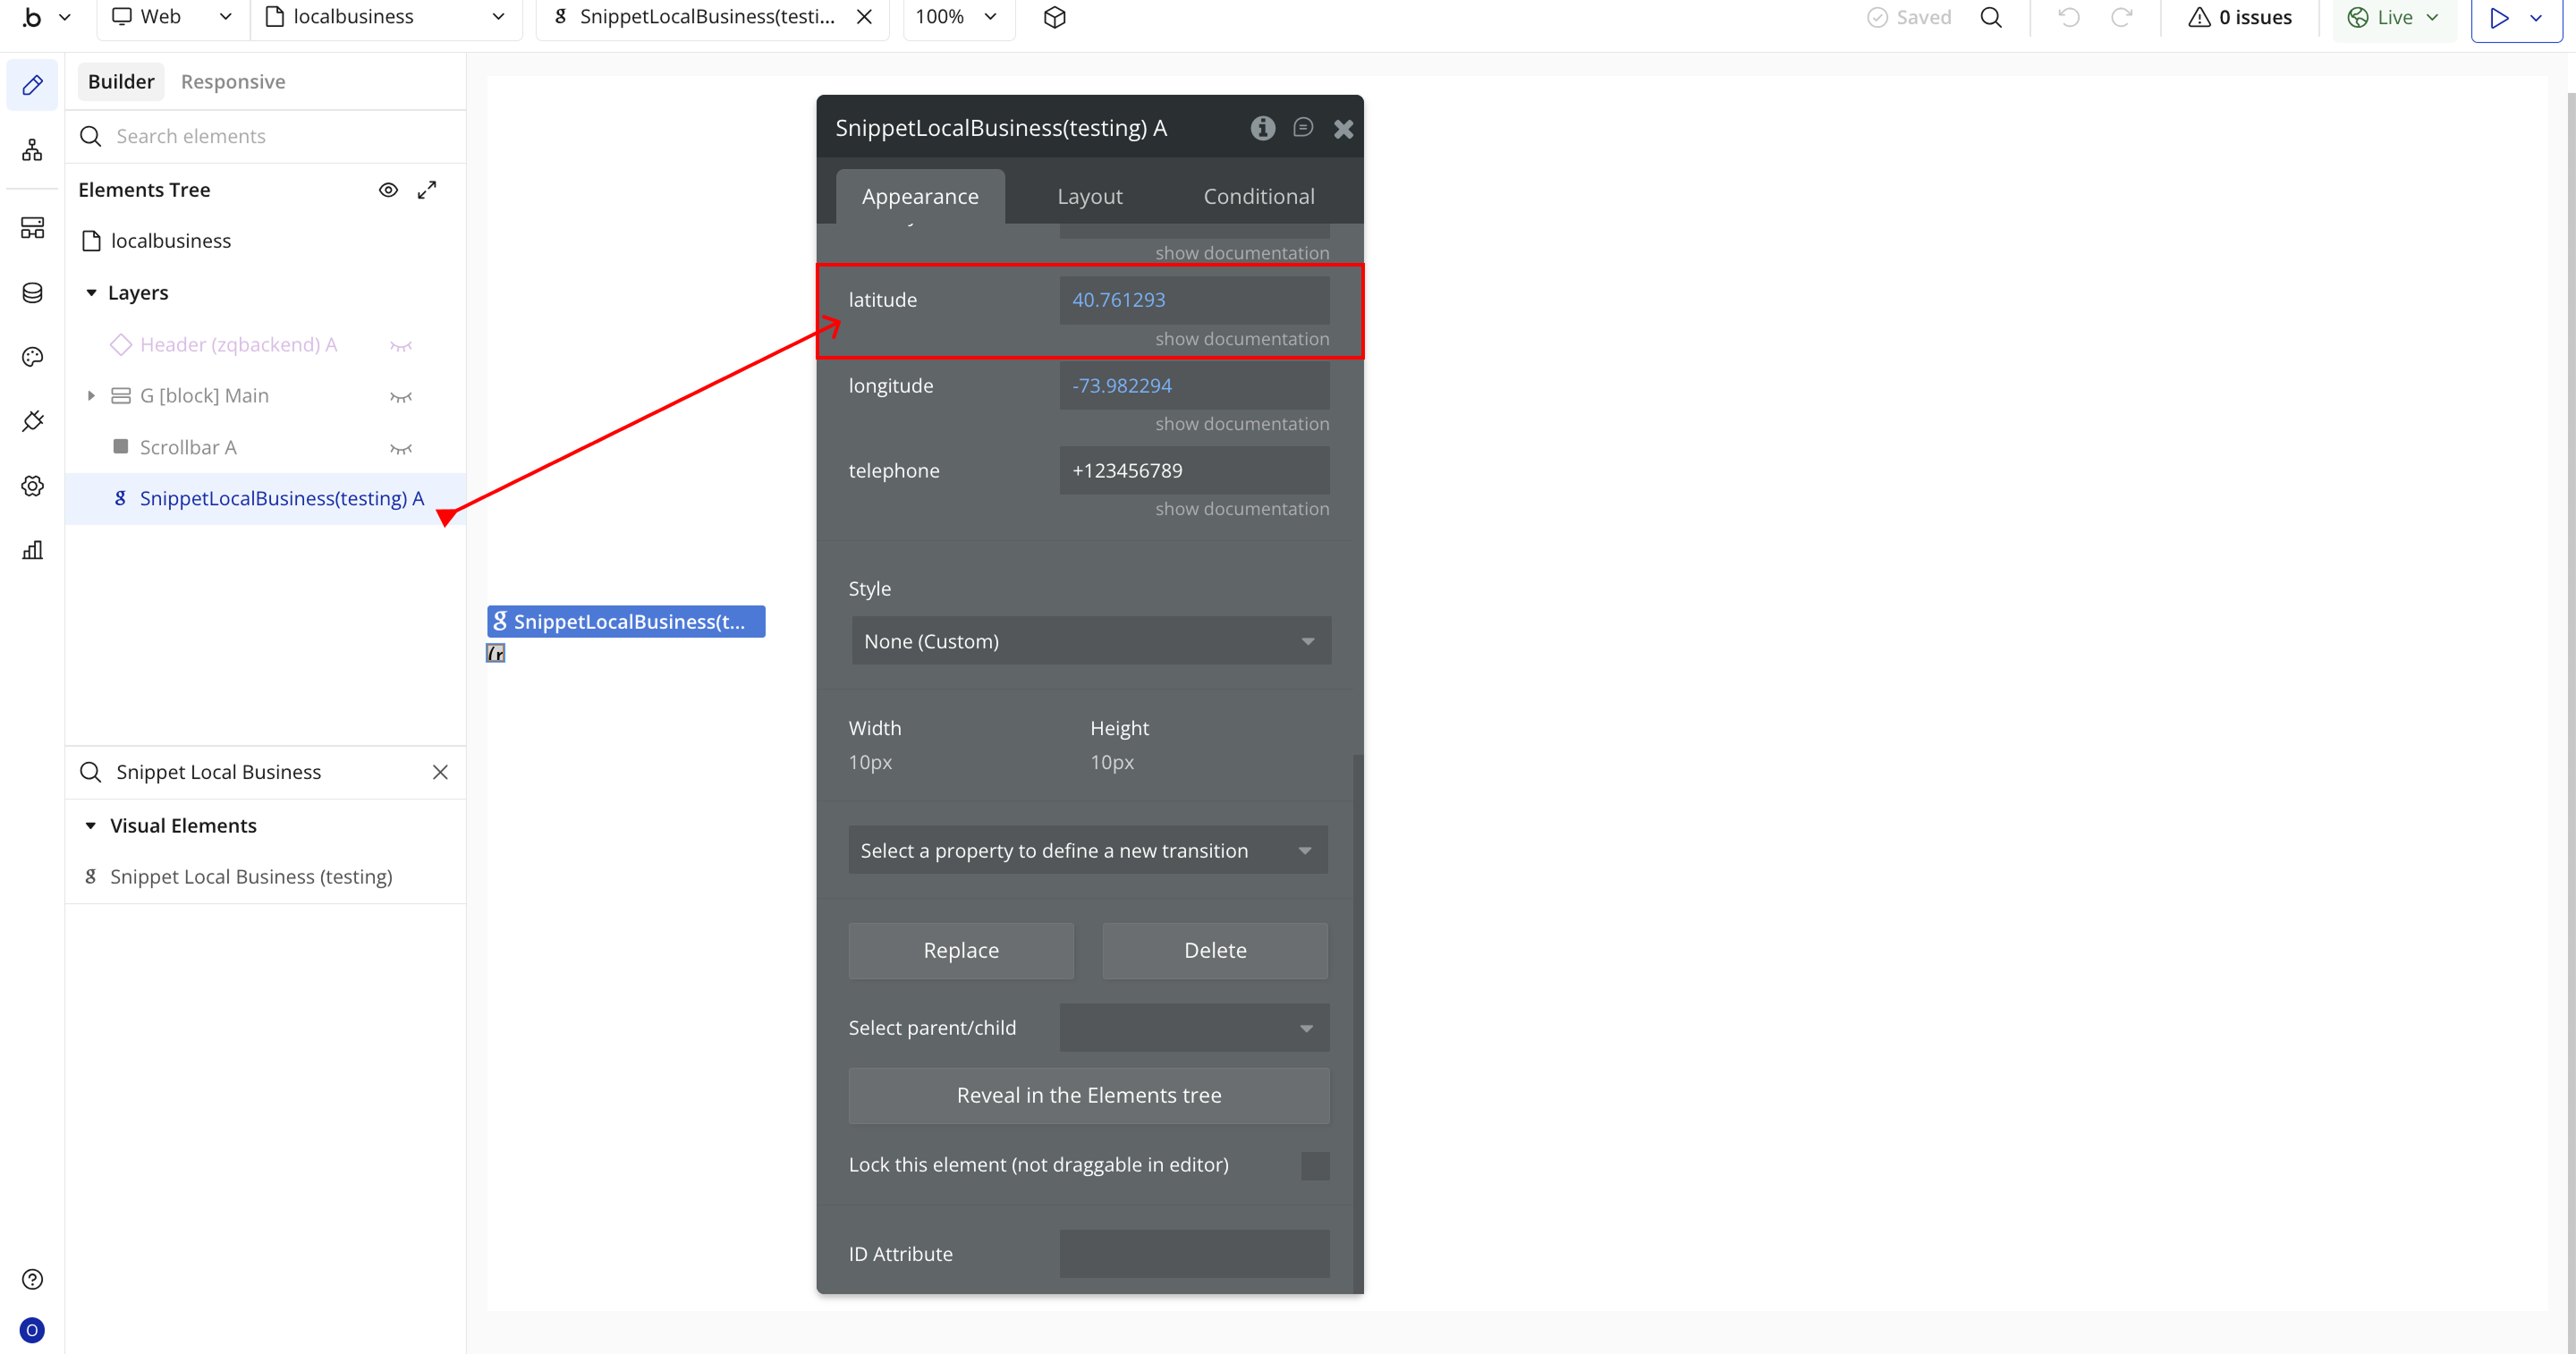Open the Styles palette icon in sidebar
The image size is (2576, 1354).
(32, 357)
